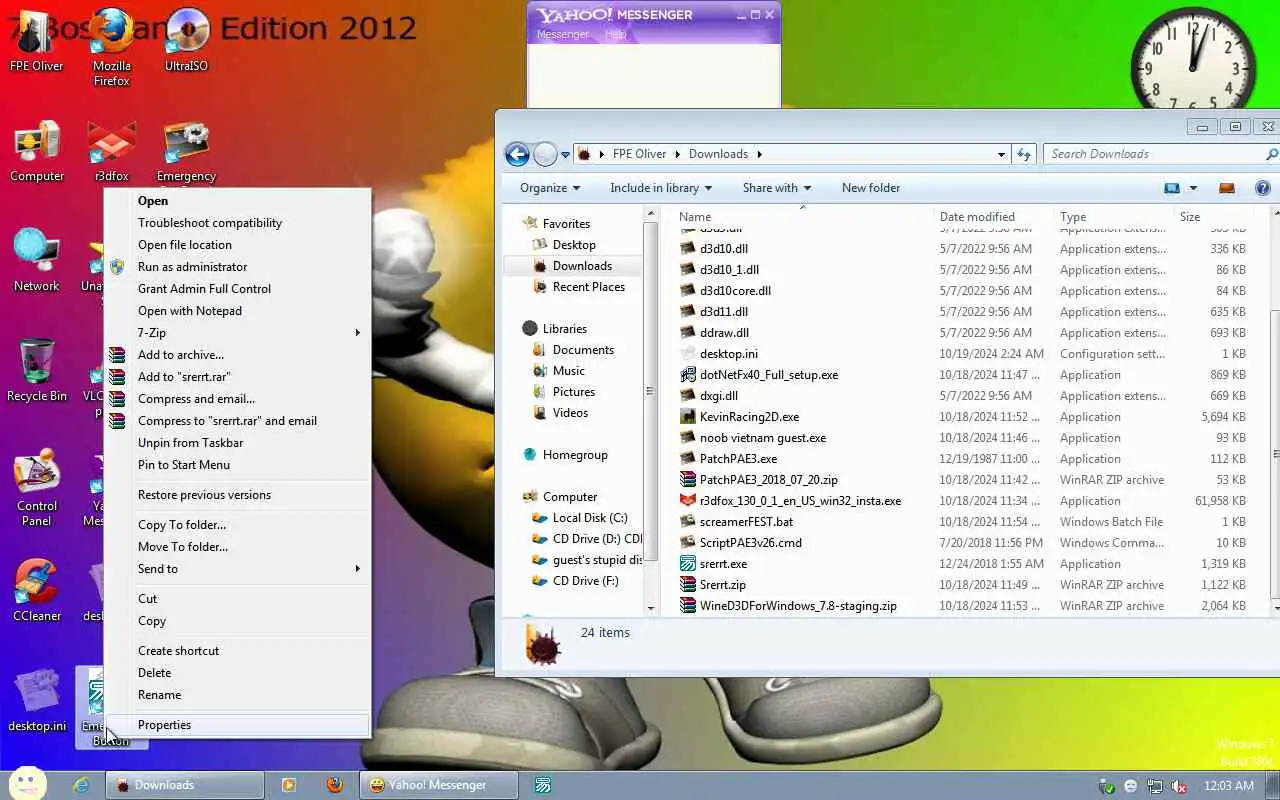Select srerrt.exe in the file list
The image size is (1280, 800).
(x=723, y=564)
